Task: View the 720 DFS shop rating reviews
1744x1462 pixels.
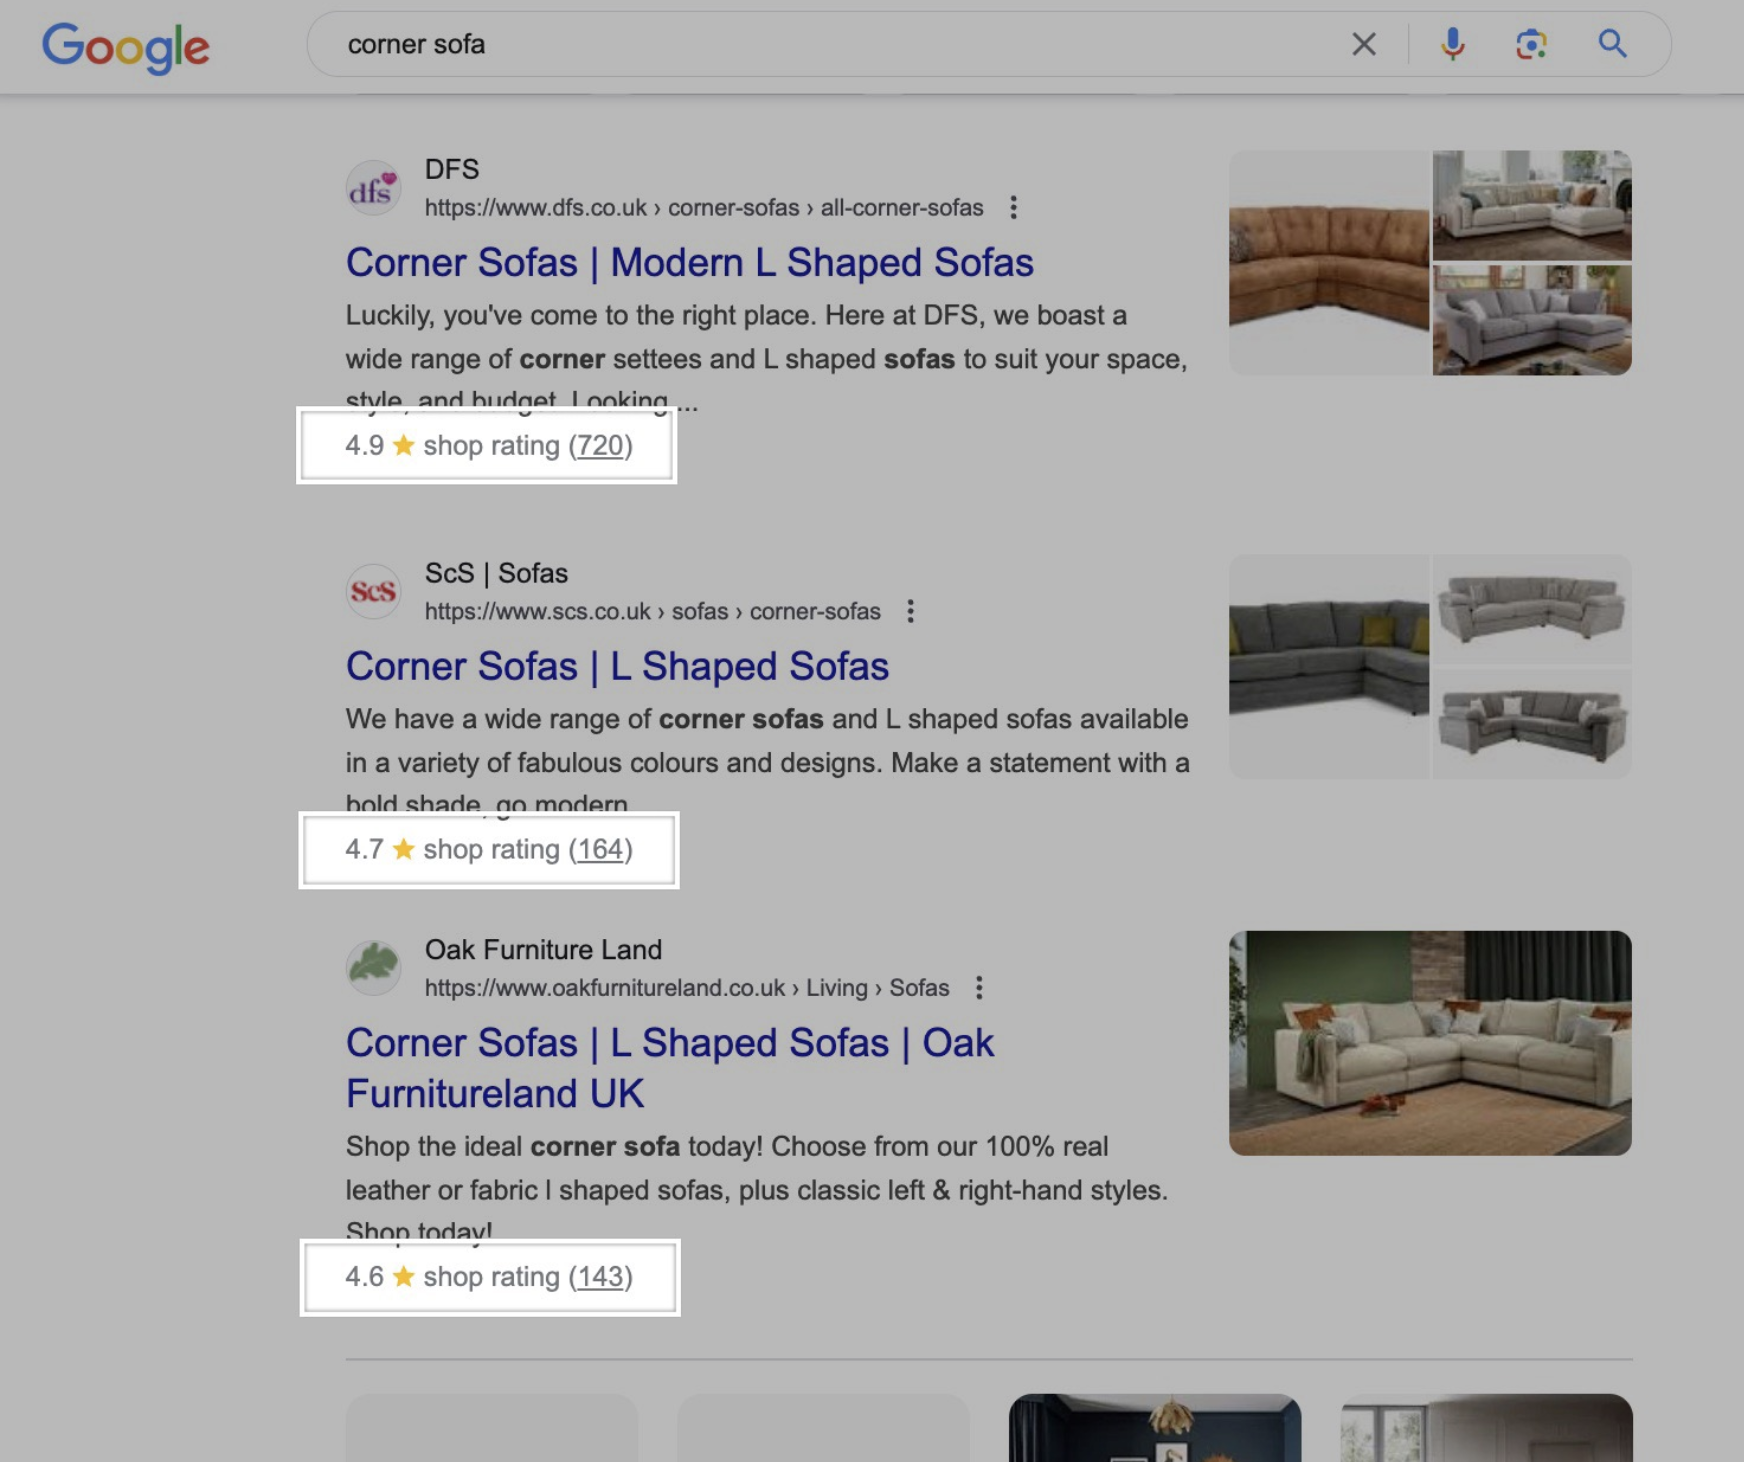Action: (x=604, y=446)
